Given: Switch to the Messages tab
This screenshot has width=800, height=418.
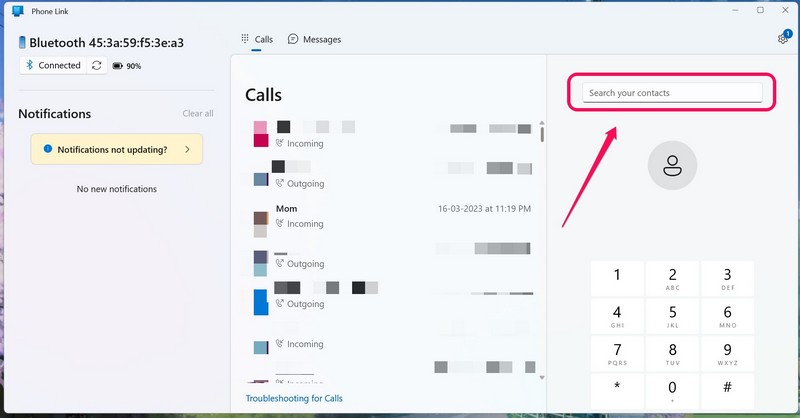Looking at the screenshot, I should [x=314, y=39].
